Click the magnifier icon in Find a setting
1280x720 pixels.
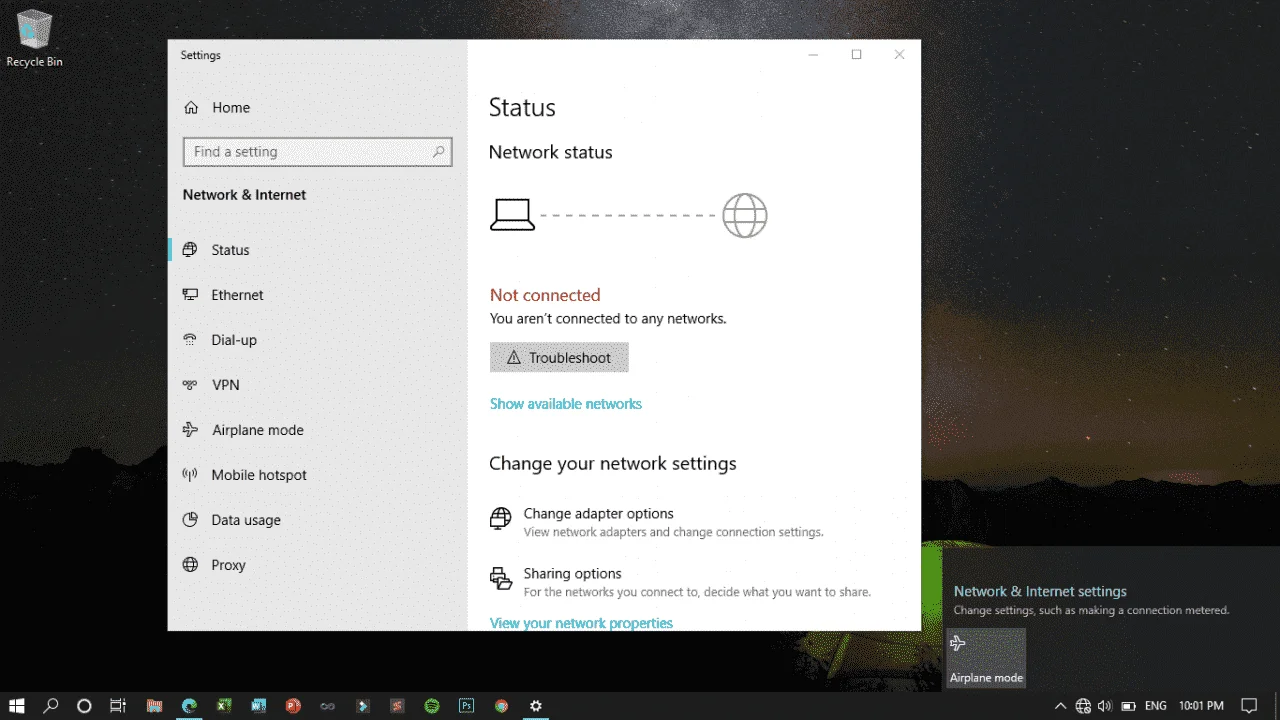click(438, 152)
